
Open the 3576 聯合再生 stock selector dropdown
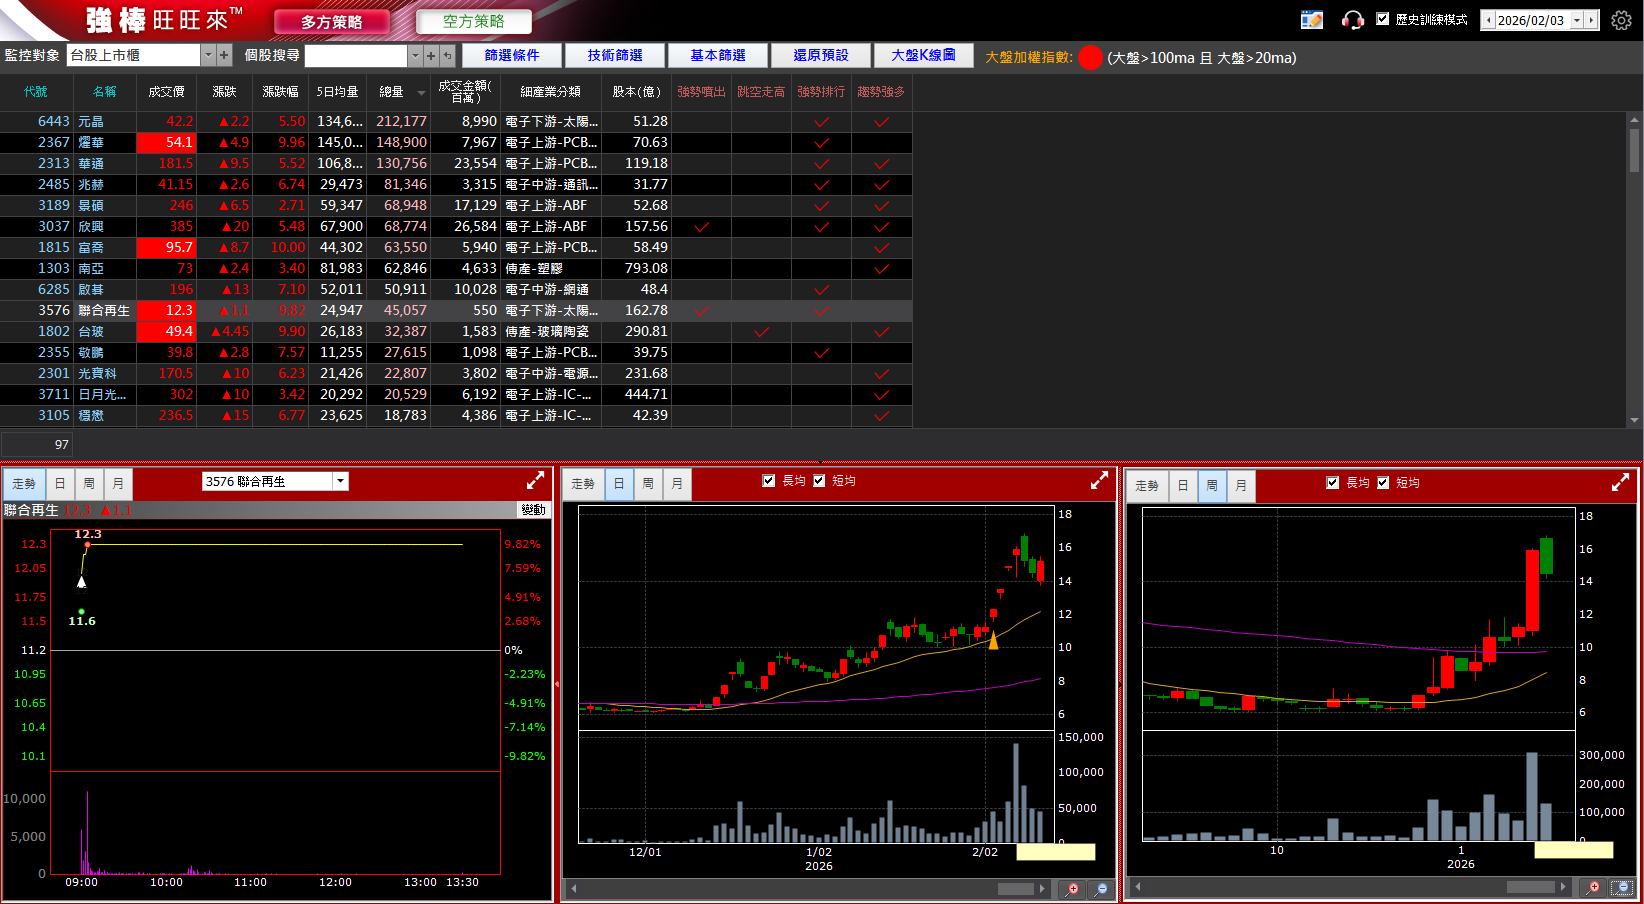click(340, 482)
